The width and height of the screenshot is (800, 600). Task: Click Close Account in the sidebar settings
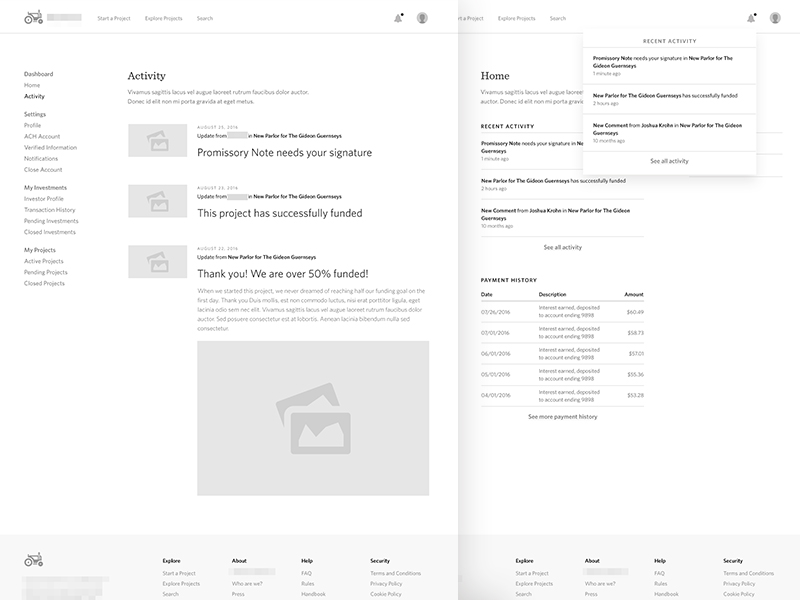43,169
